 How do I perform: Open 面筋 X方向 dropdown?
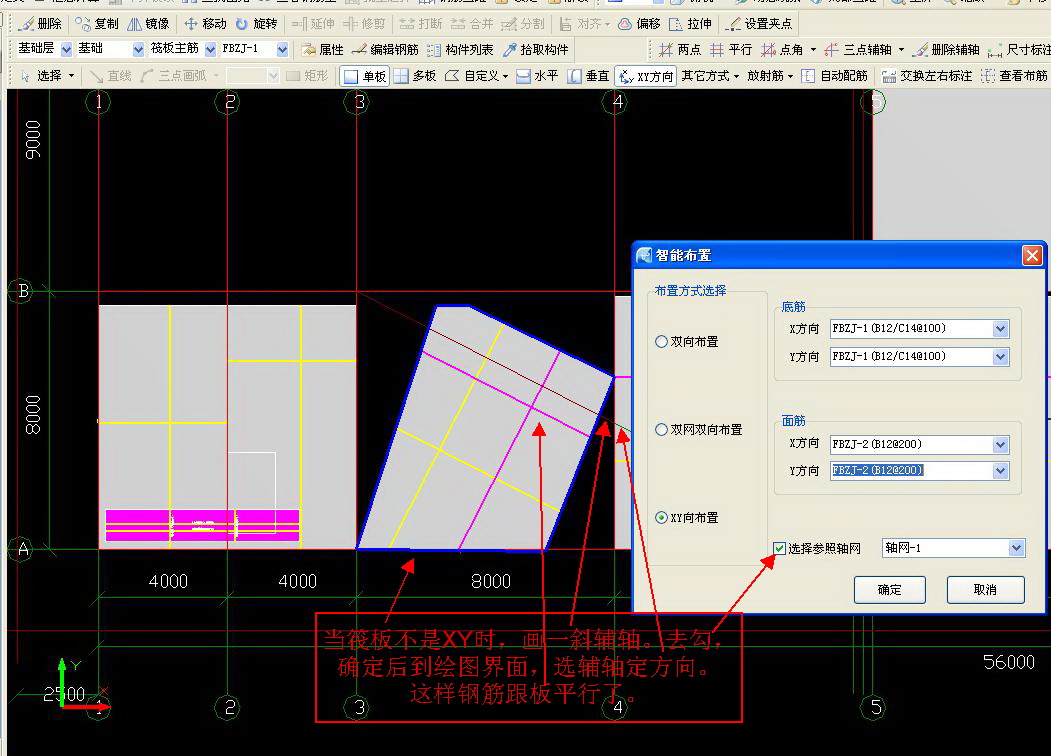click(x=1000, y=444)
